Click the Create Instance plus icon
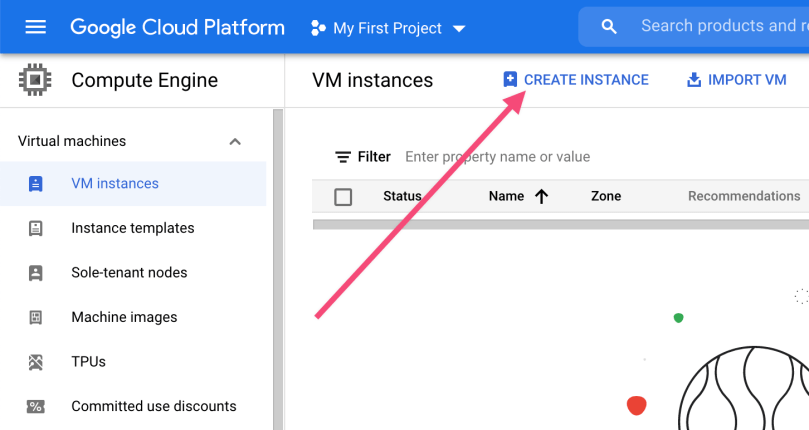Viewport: 809px width, 430px height. click(x=510, y=79)
